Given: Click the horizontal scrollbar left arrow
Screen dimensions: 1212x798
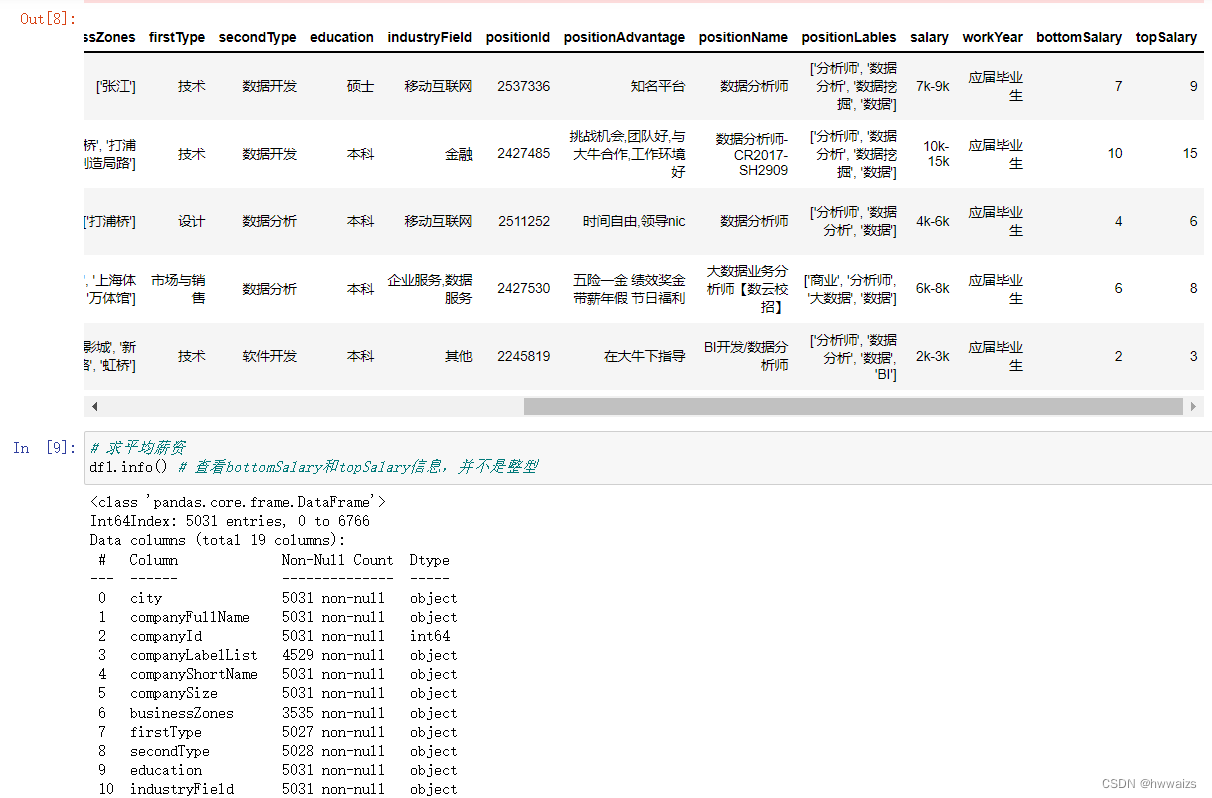Looking at the screenshot, I should [95, 407].
